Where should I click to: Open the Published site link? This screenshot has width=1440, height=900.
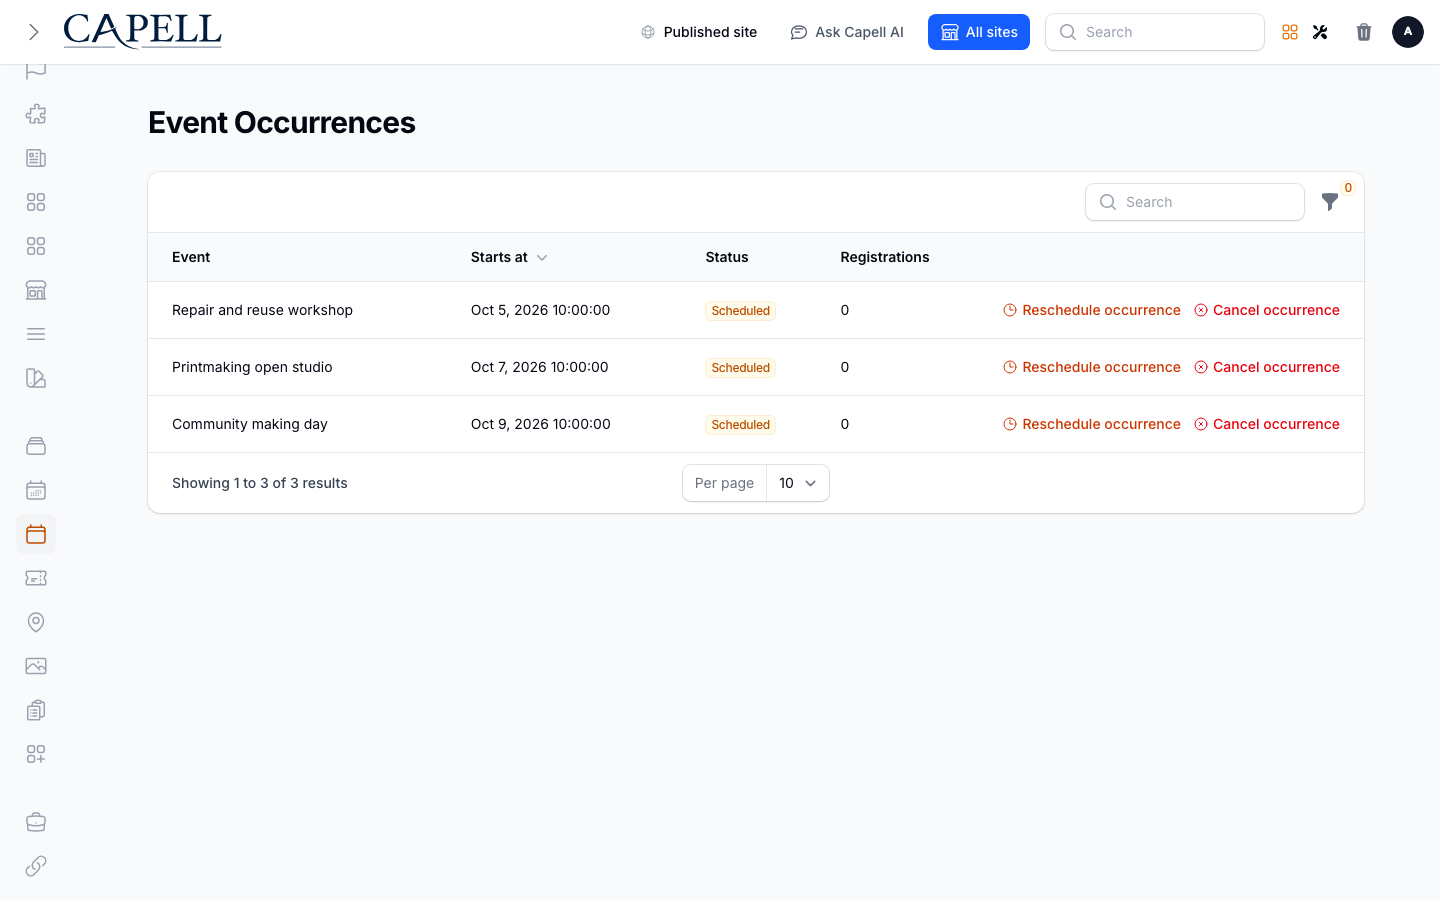click(699, 32)
